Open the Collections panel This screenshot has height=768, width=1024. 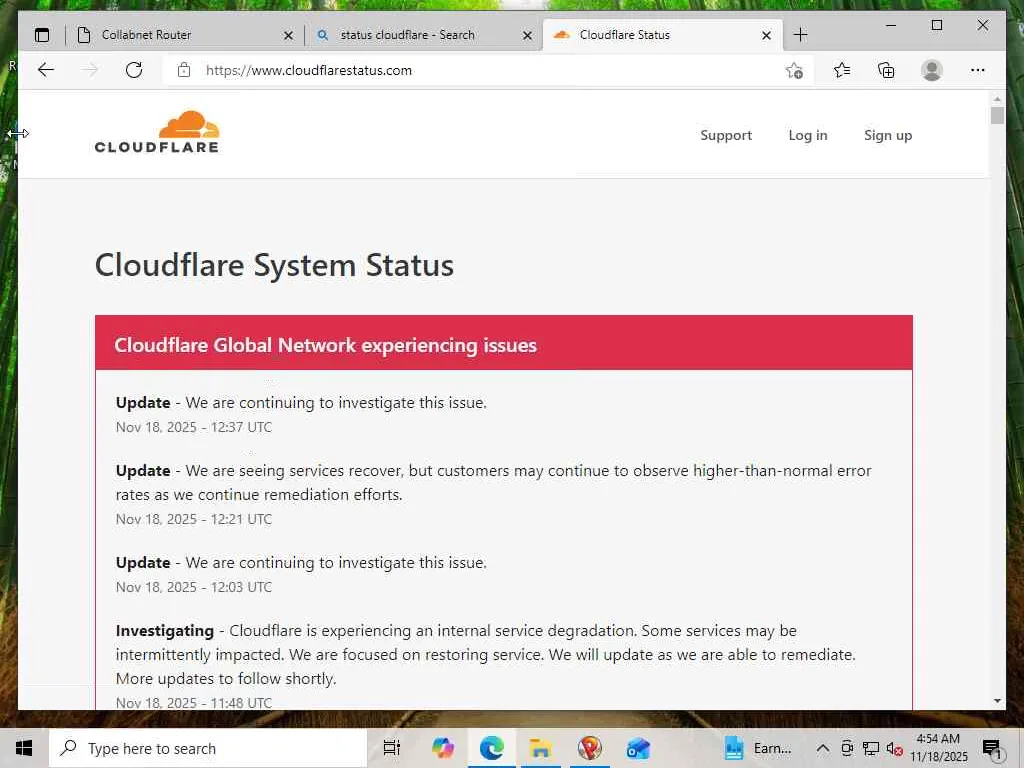pos(886,70)
